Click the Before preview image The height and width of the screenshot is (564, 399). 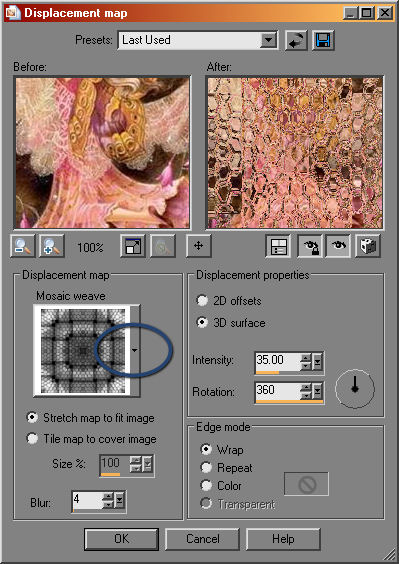[102, 152]
